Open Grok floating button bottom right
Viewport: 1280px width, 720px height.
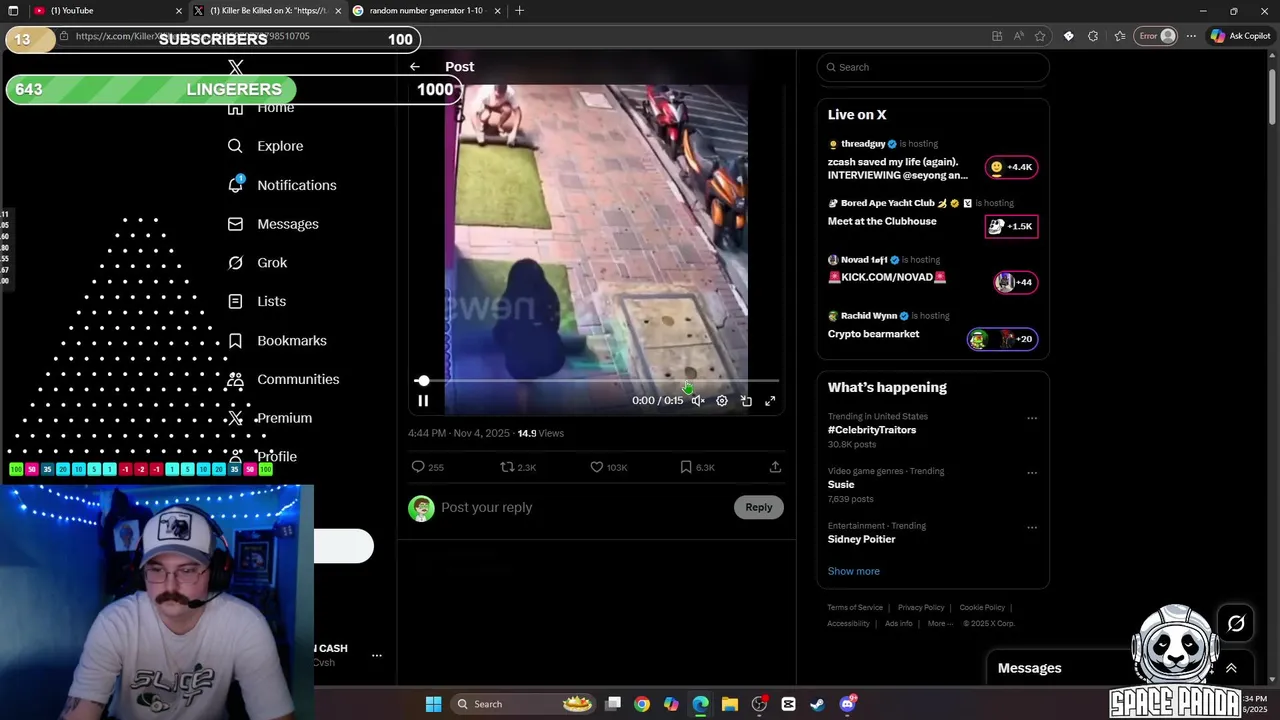tap(1236, 624)
